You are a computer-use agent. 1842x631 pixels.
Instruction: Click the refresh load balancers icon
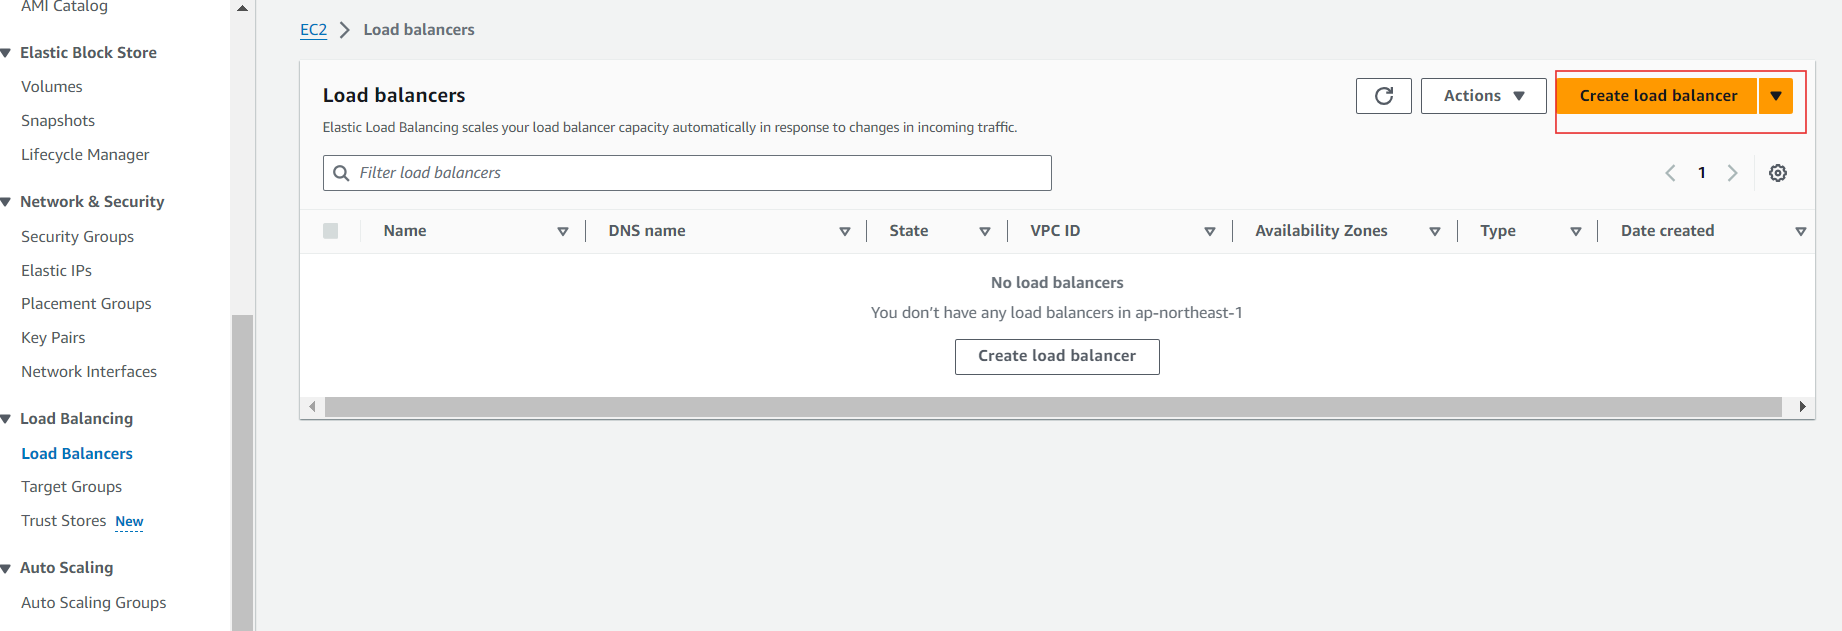[x=1383, y=96]
